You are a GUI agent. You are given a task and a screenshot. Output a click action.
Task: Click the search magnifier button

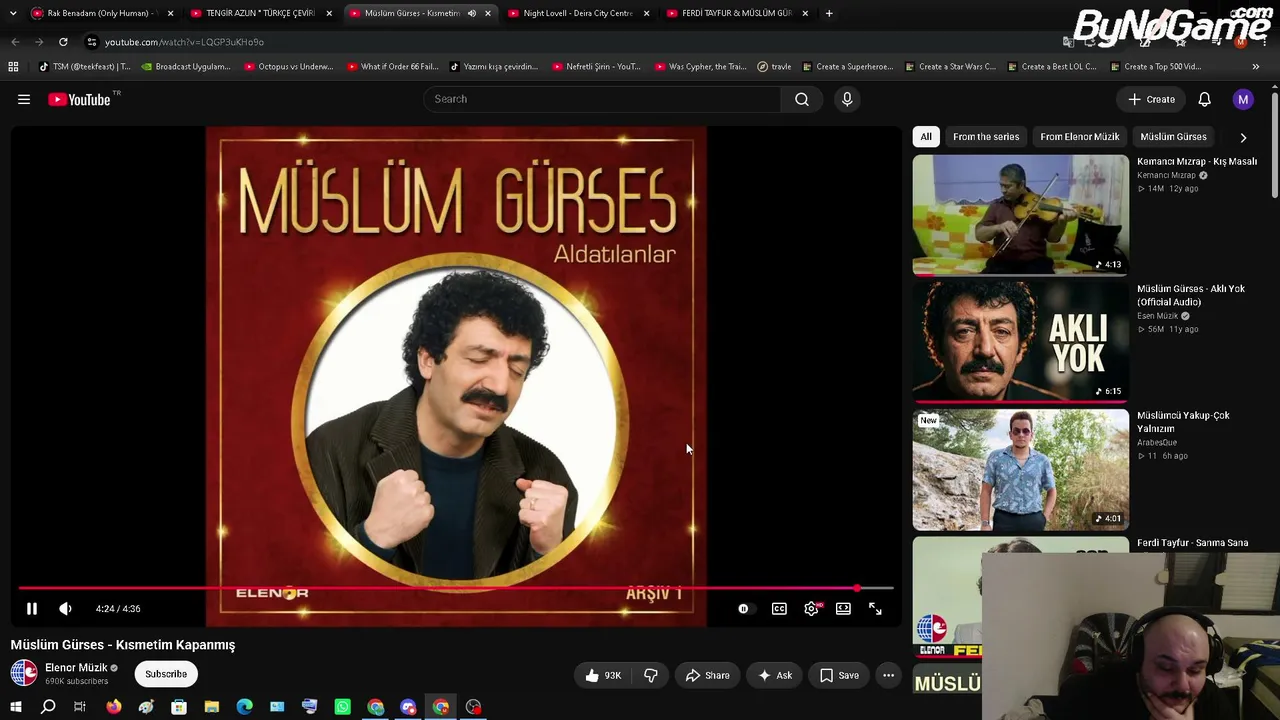(x=802, y=99)
